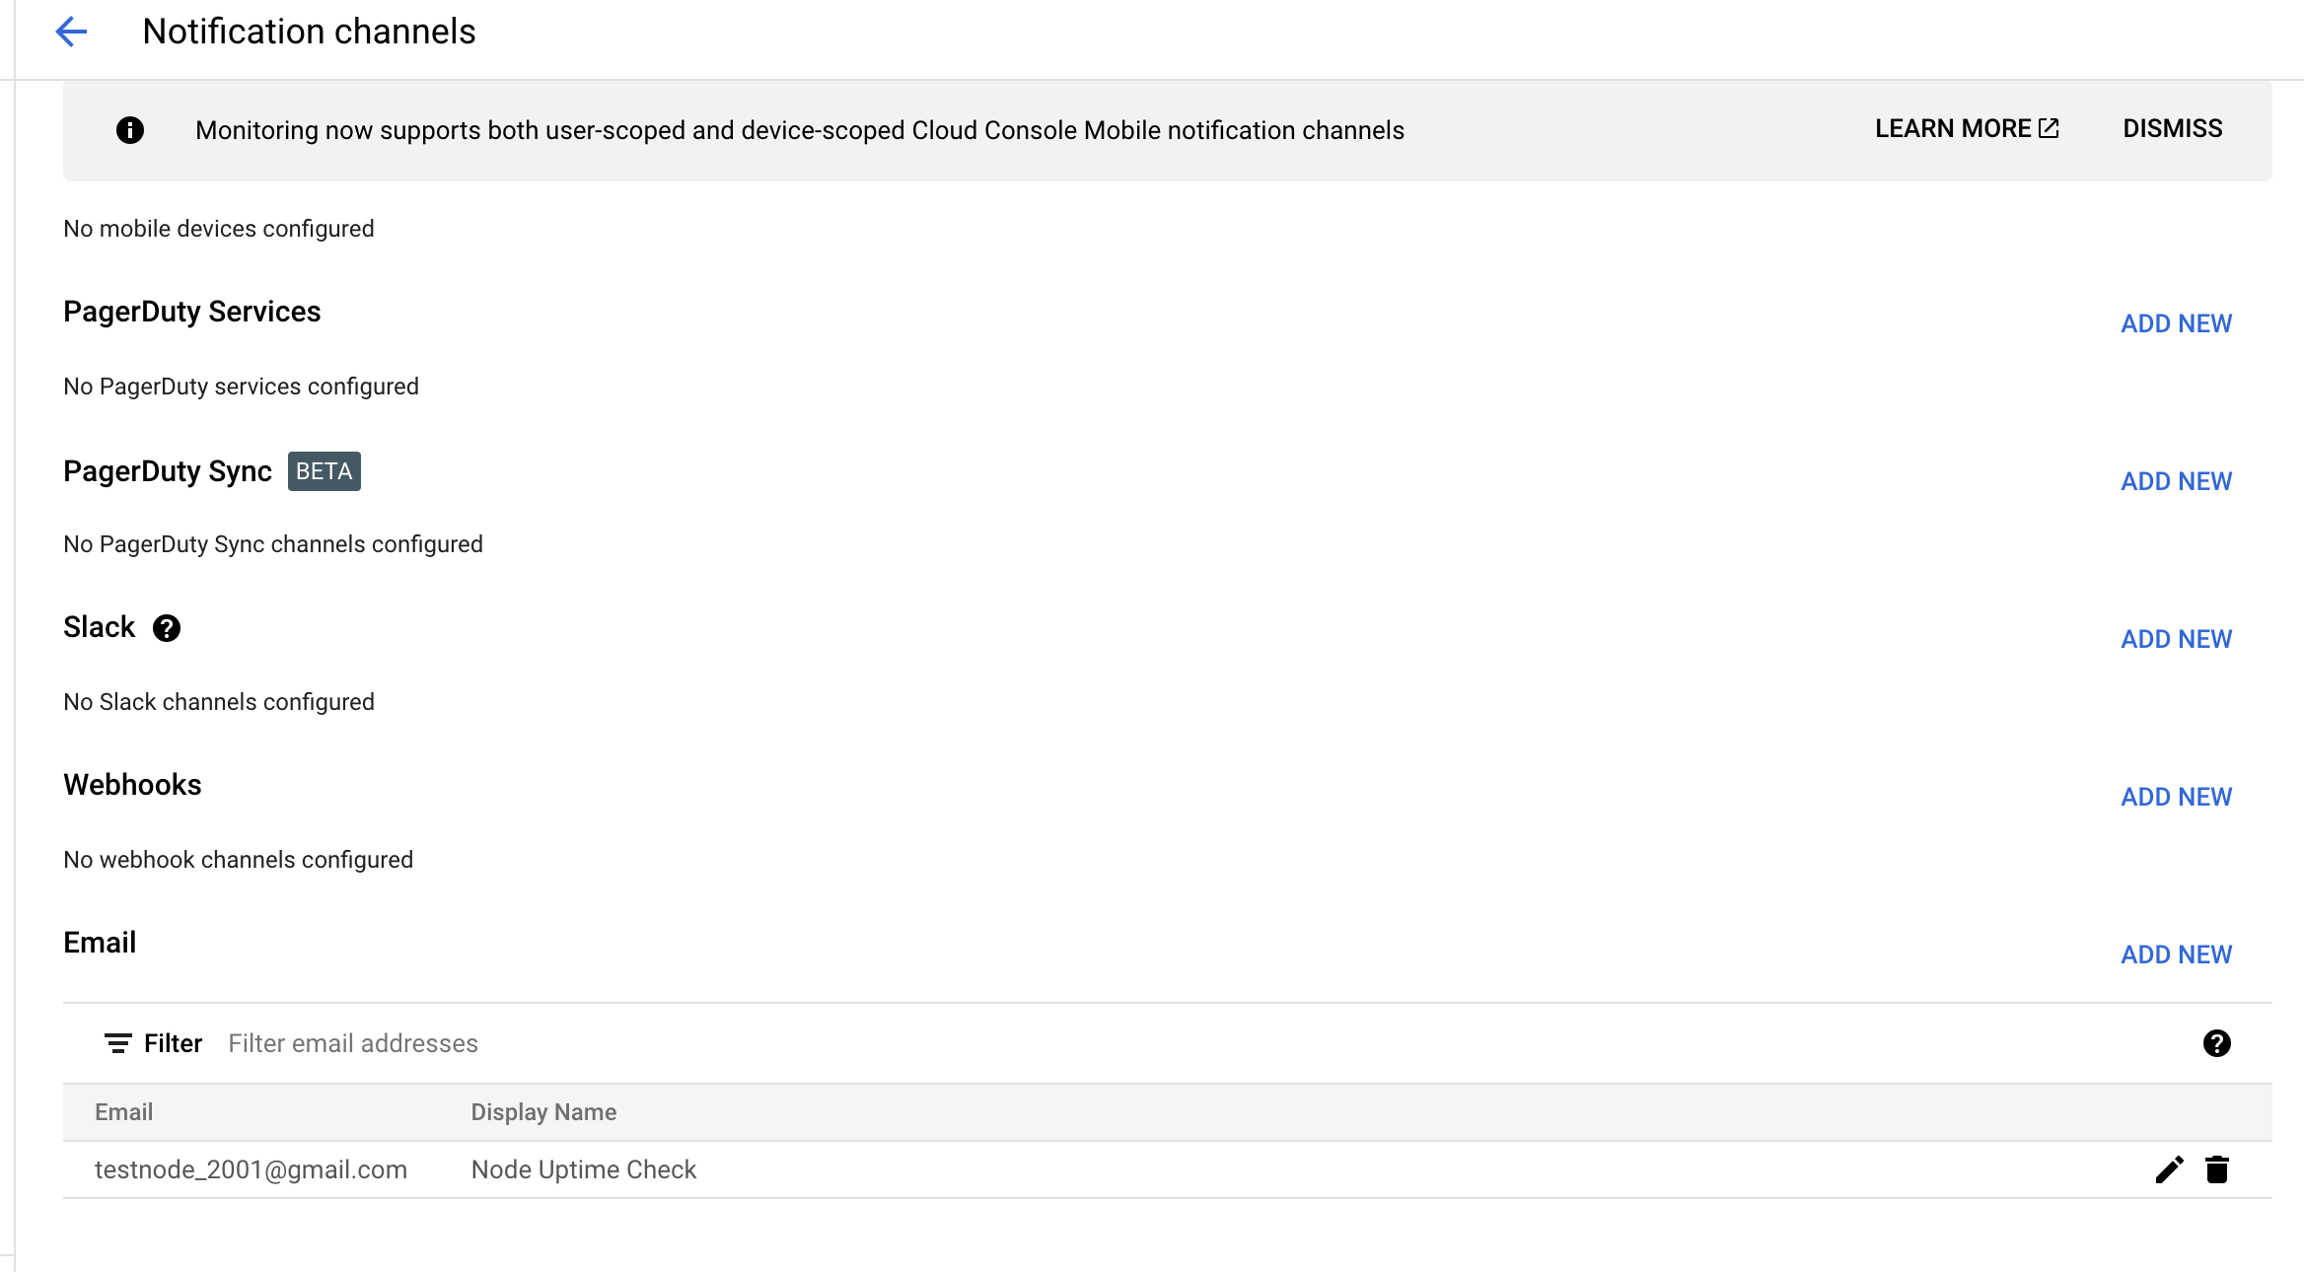Click the Filter list icon

tap(117, 1043)
